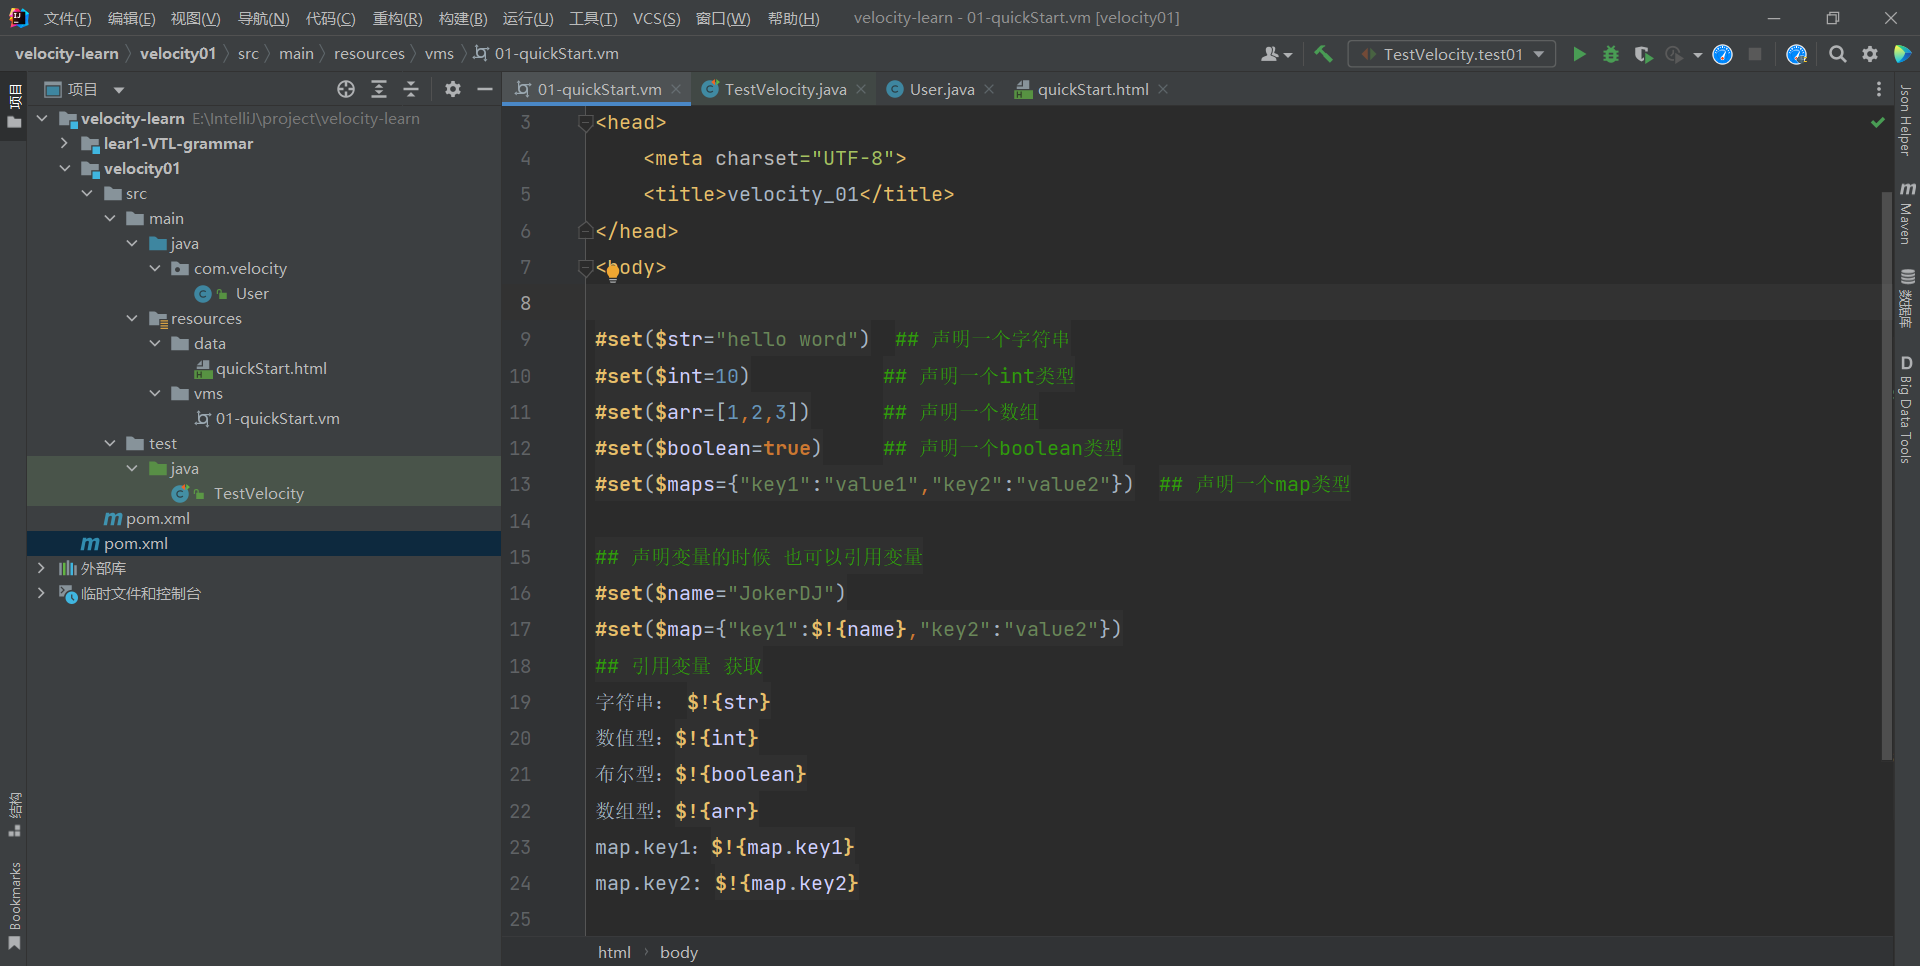Open the search everywhere magnifier
The height and width of the screenshot is (966, 1920).
(x=1837, y=54)
